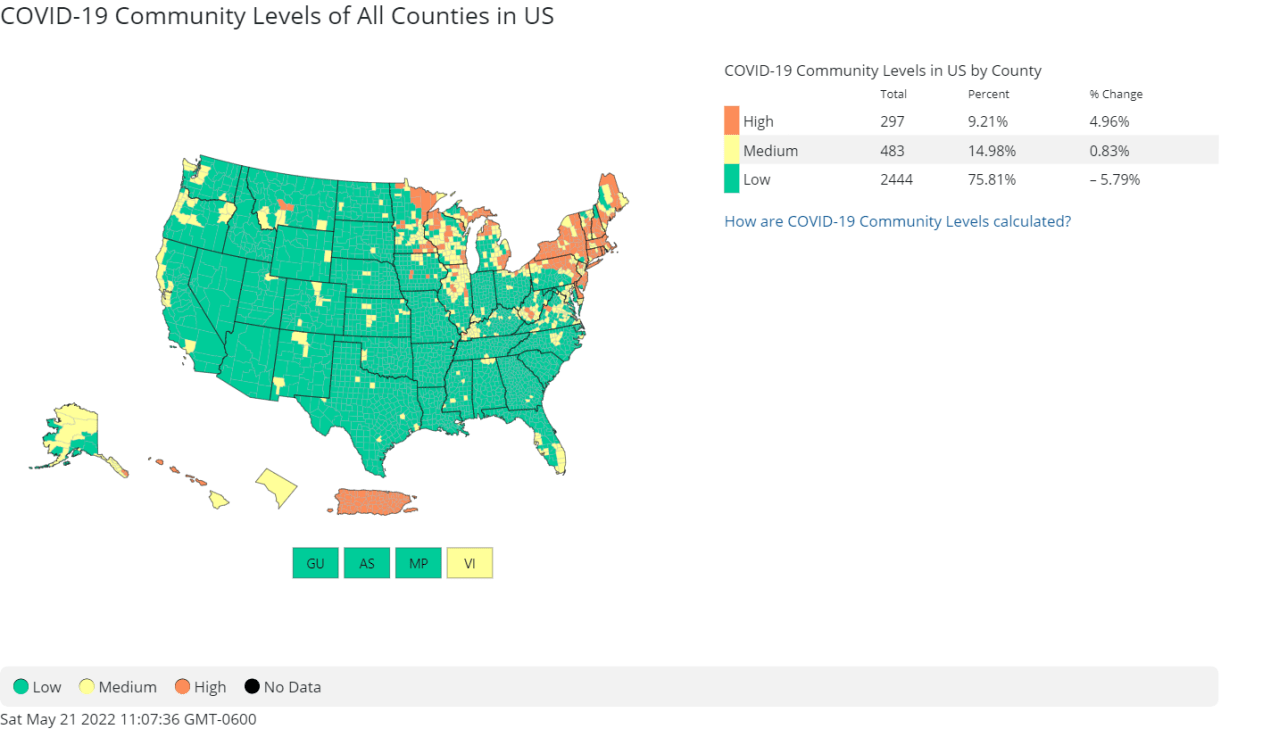Click the black No Data legend swatch
Screen dimensions: 1279x729
[251, 686]
